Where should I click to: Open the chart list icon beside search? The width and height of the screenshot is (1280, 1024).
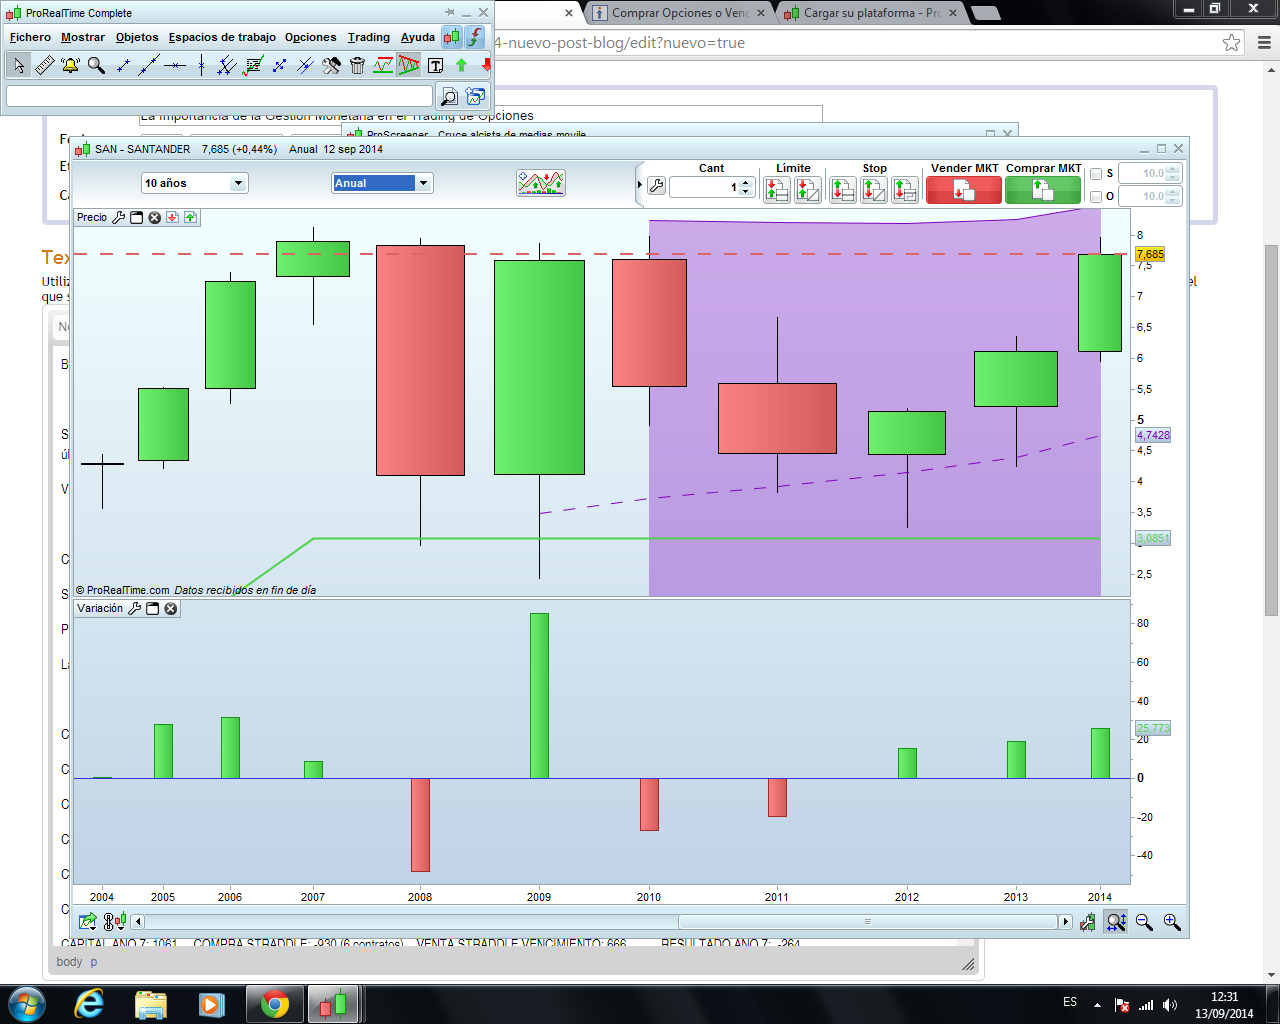[475, 96]
